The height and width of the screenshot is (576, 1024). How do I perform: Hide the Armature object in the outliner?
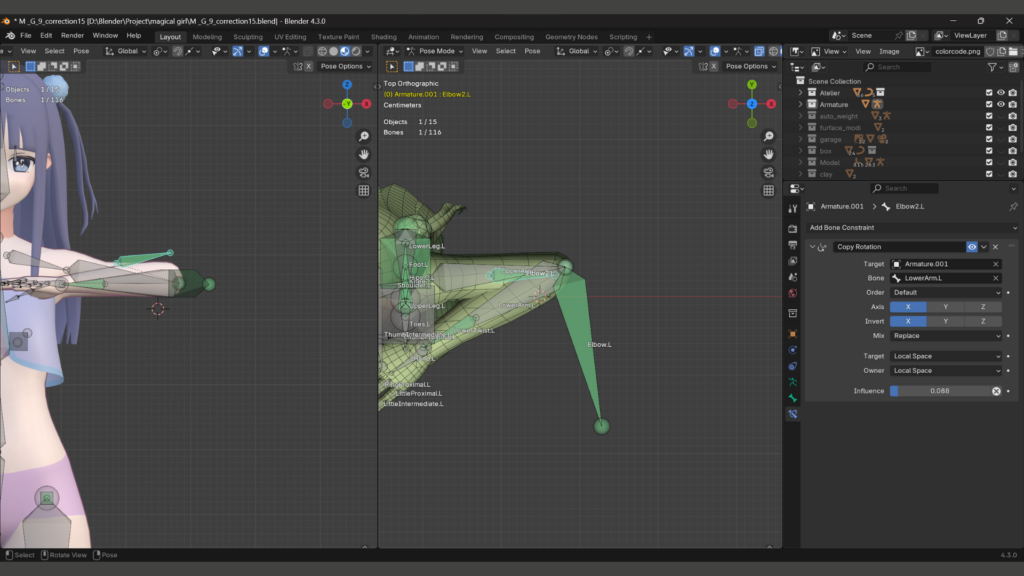(x=1000, y=104)
